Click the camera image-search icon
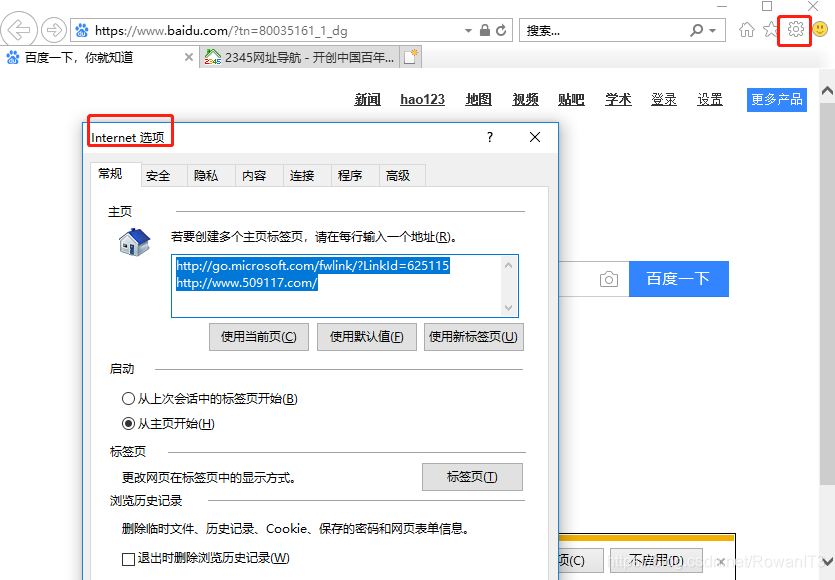Image resolution: width=835 pixels, height=580 pixels. click(608, 279)
